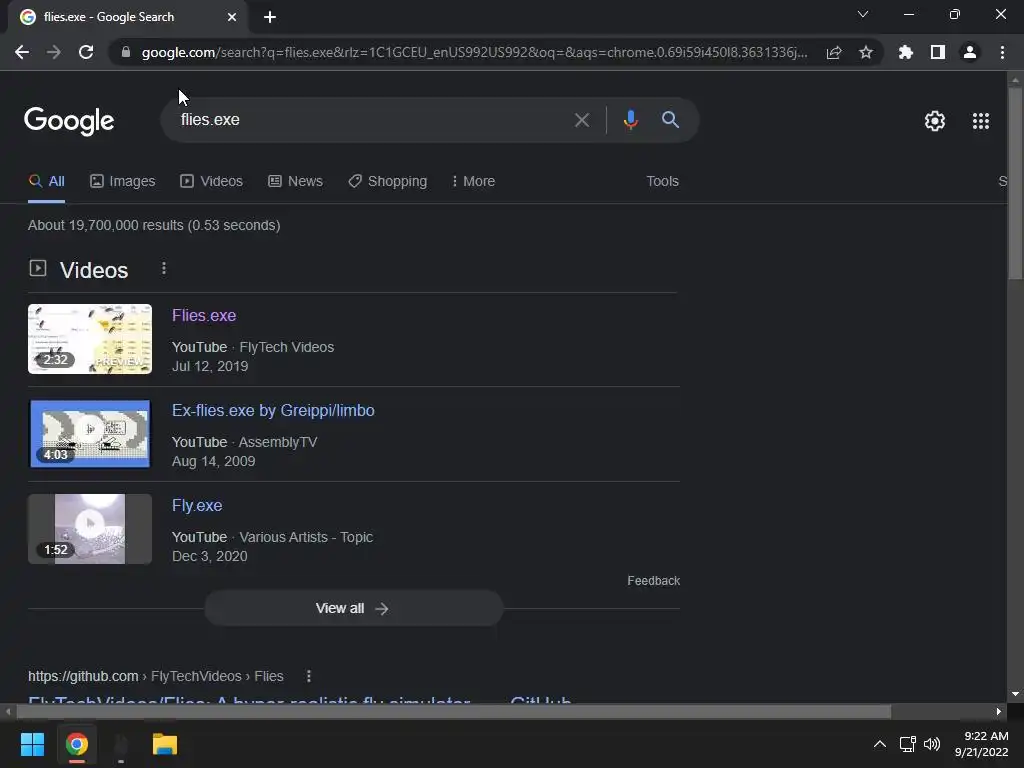Click the Feedback link

pyautogui.click(x=653, y=581)
